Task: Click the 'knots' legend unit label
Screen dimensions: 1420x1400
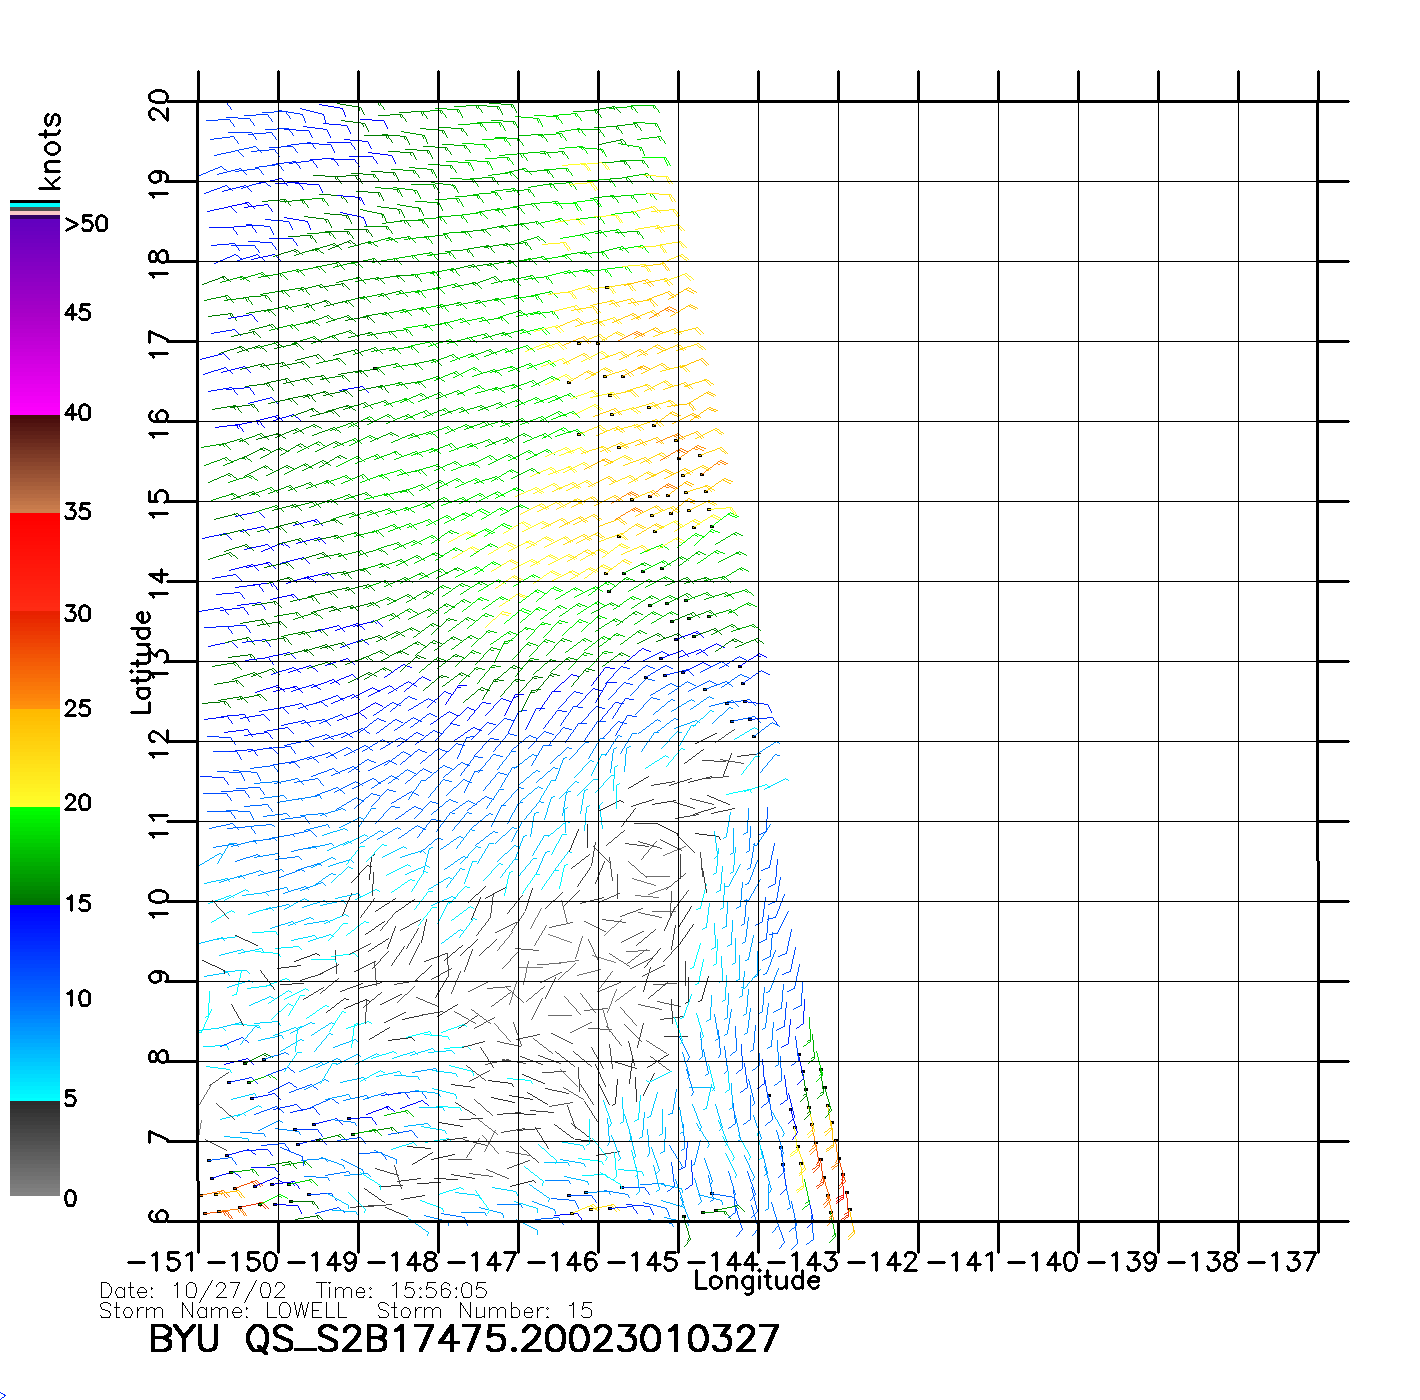Action: click(x=50, y=151)
